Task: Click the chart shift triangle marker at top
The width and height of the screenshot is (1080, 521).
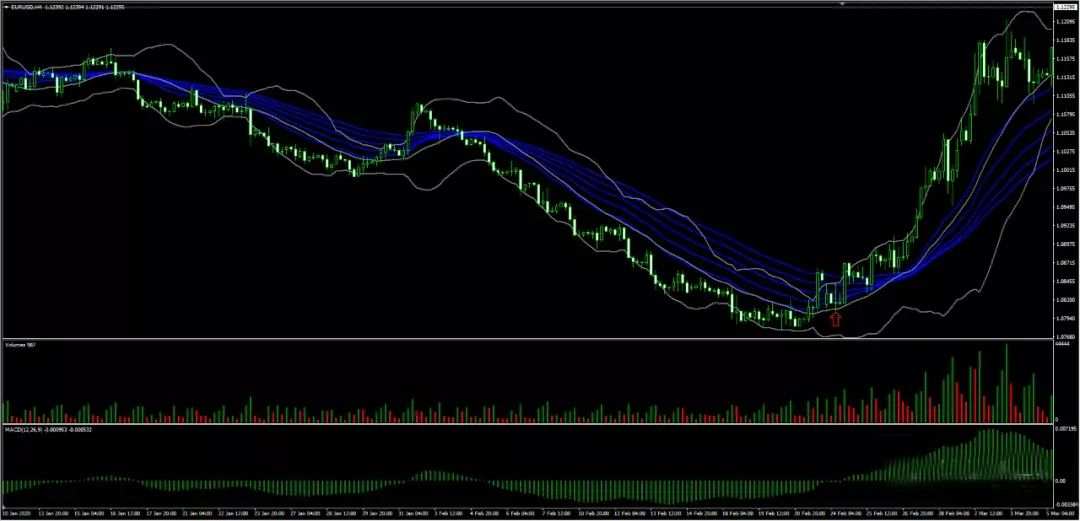Action: pos(842,4)
